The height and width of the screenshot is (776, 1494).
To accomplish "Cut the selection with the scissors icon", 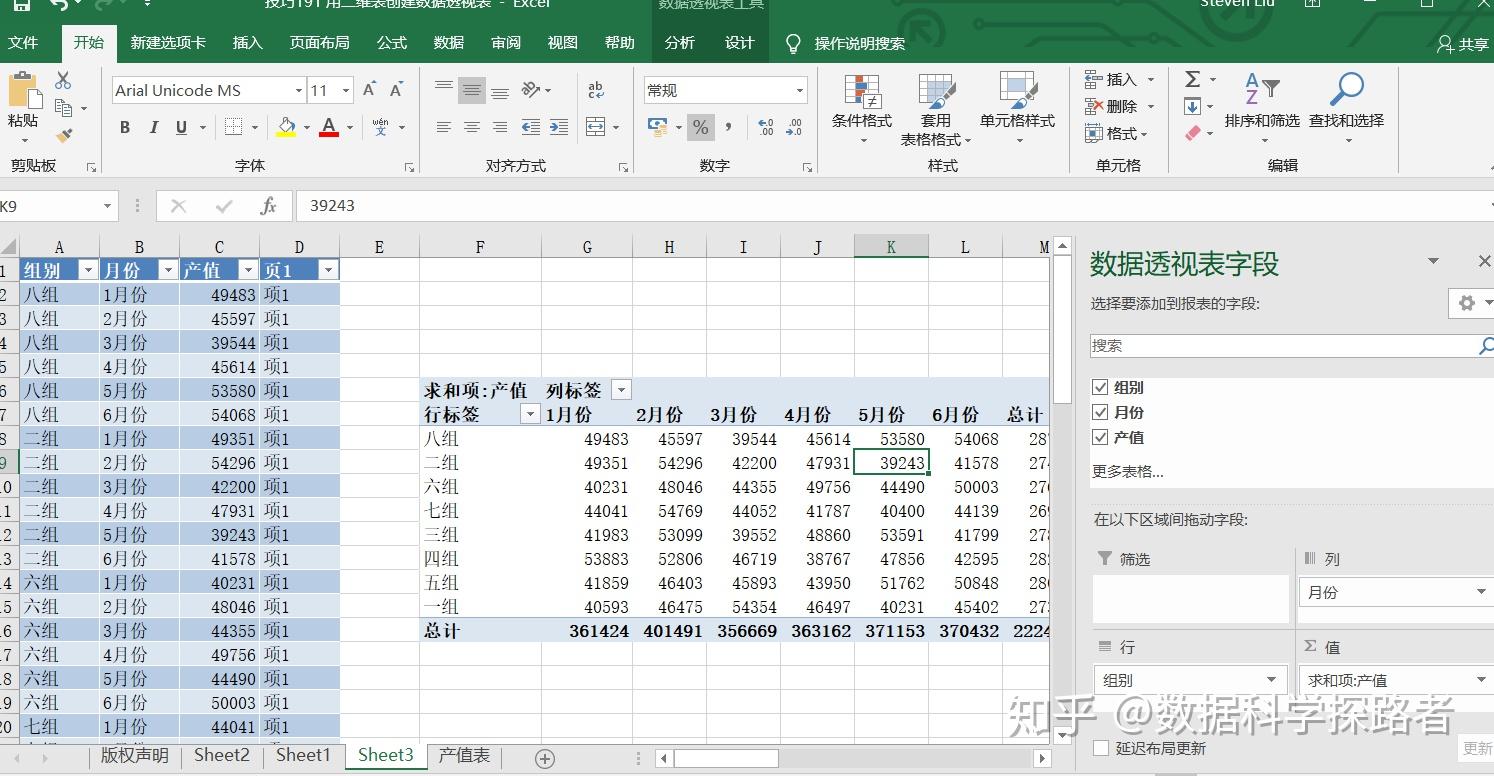I will [x=63, y=80].
